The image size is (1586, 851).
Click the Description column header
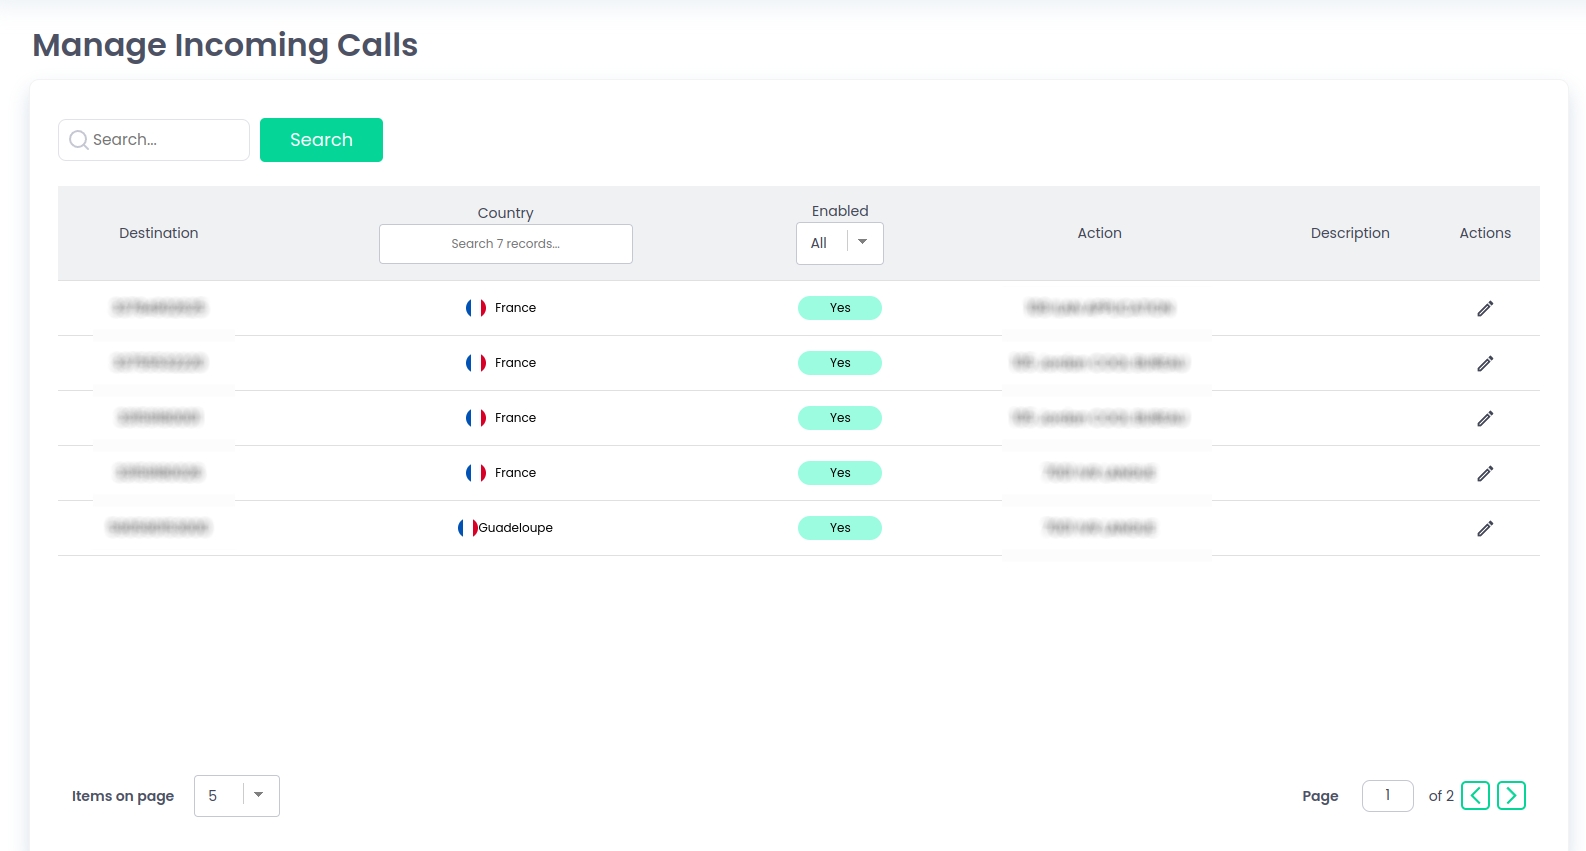(x=1350, y=233)
